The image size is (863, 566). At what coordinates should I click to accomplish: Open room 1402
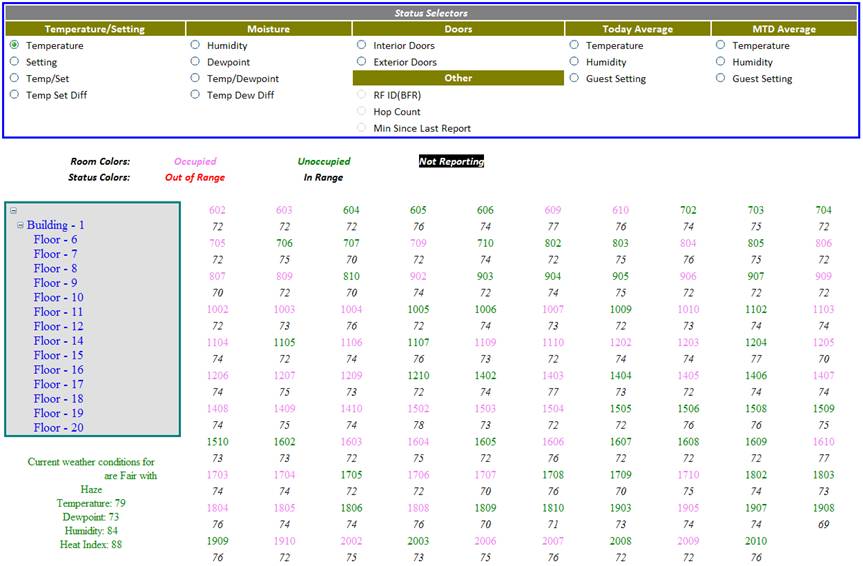(x=485, y=375)
